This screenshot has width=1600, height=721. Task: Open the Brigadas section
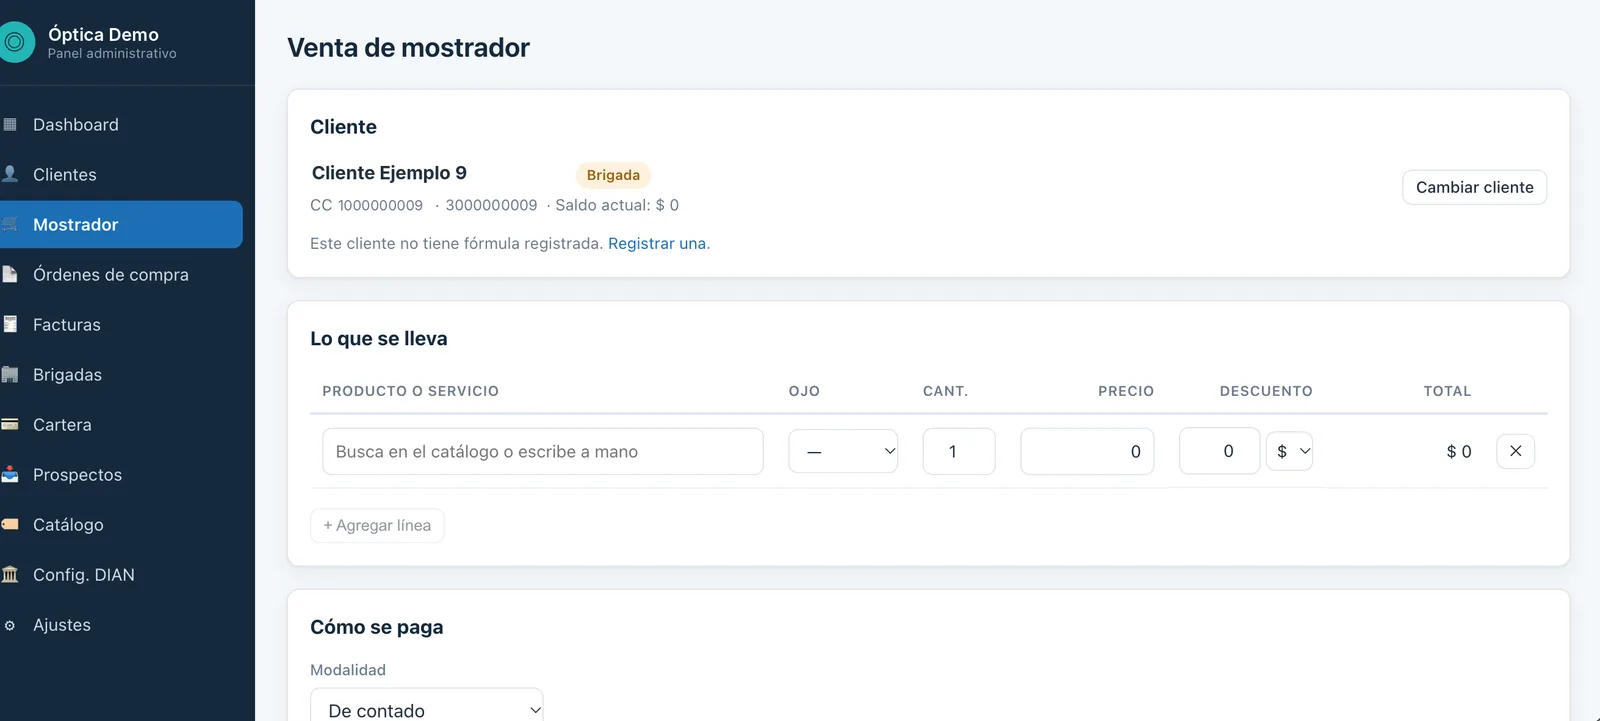pyautogui.click(x=121, y=375)
